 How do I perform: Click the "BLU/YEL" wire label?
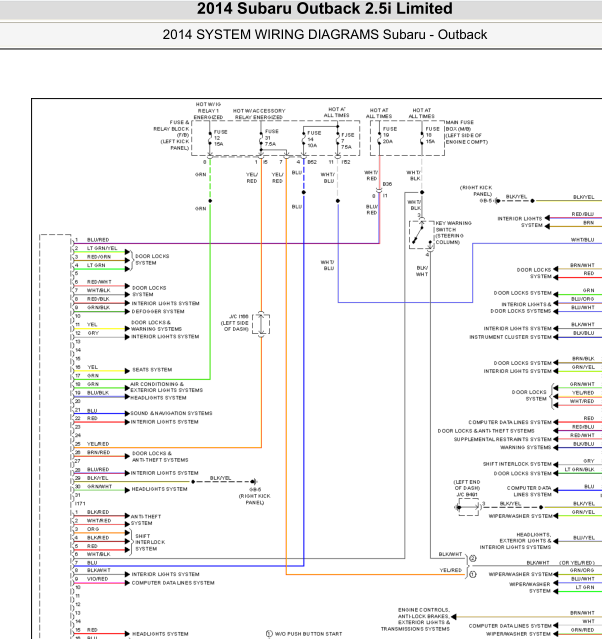(584, 538)
